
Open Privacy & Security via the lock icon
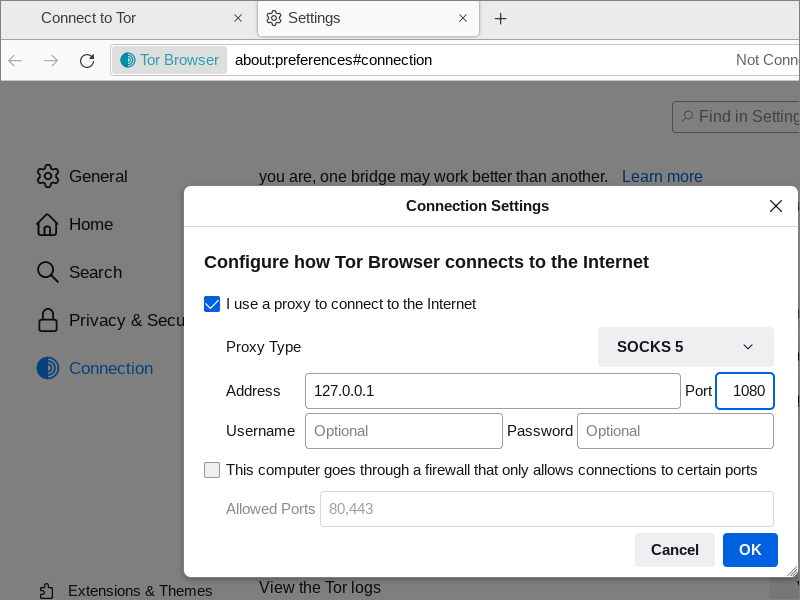click(x=47, y=320)
